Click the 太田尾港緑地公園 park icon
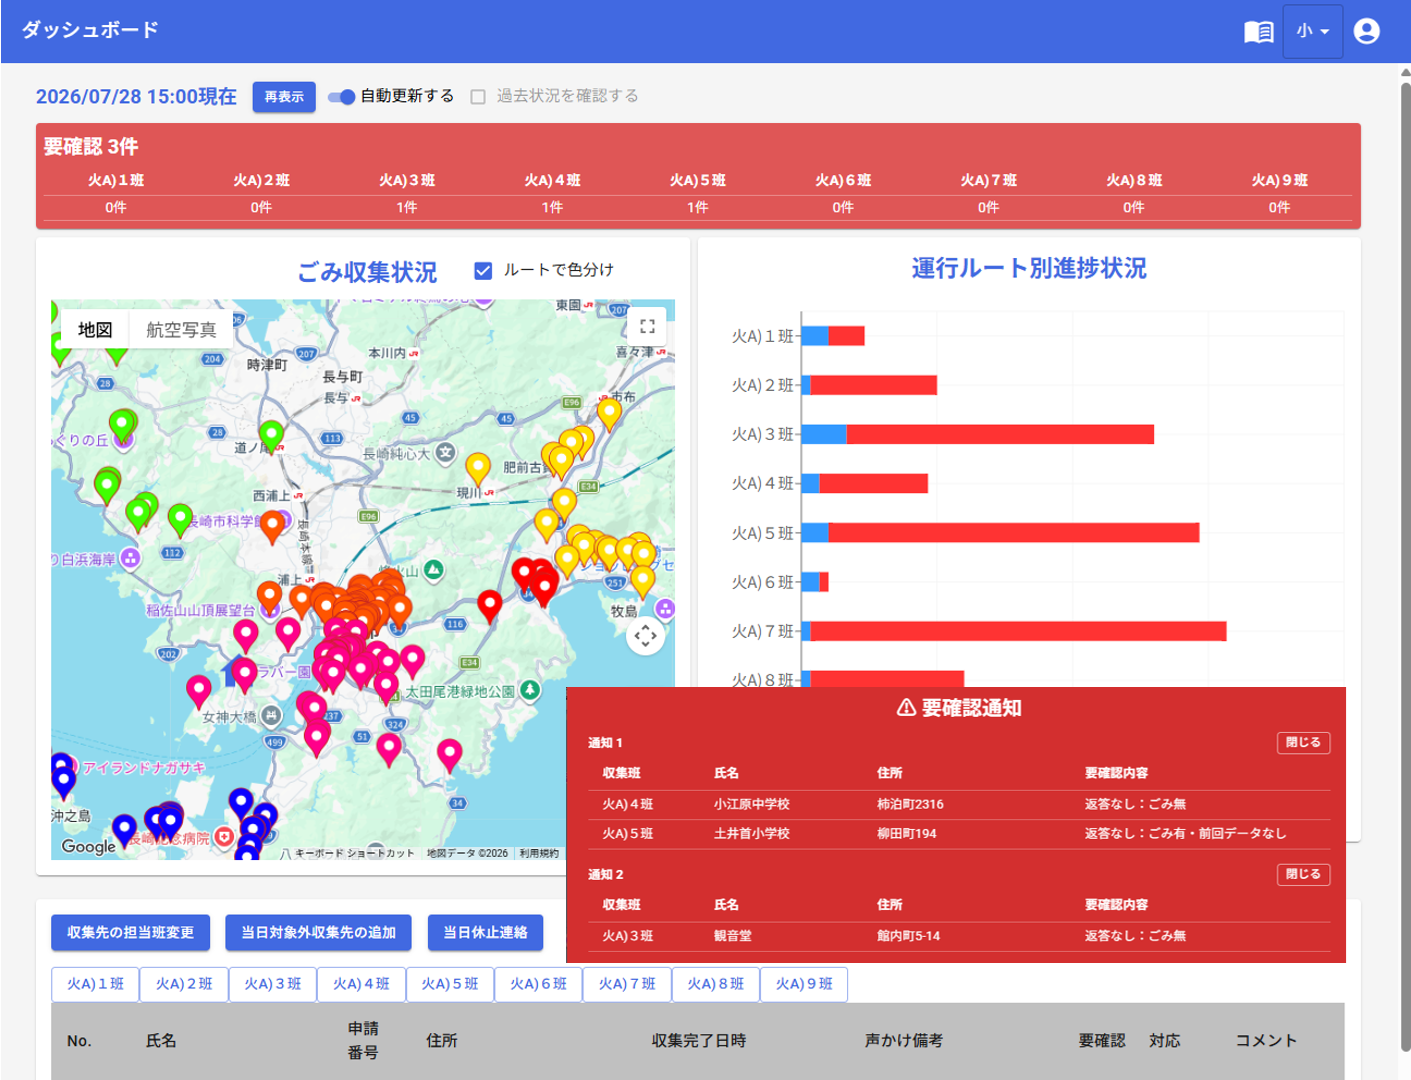The image size is (1411, 1080). coord(530,690)
